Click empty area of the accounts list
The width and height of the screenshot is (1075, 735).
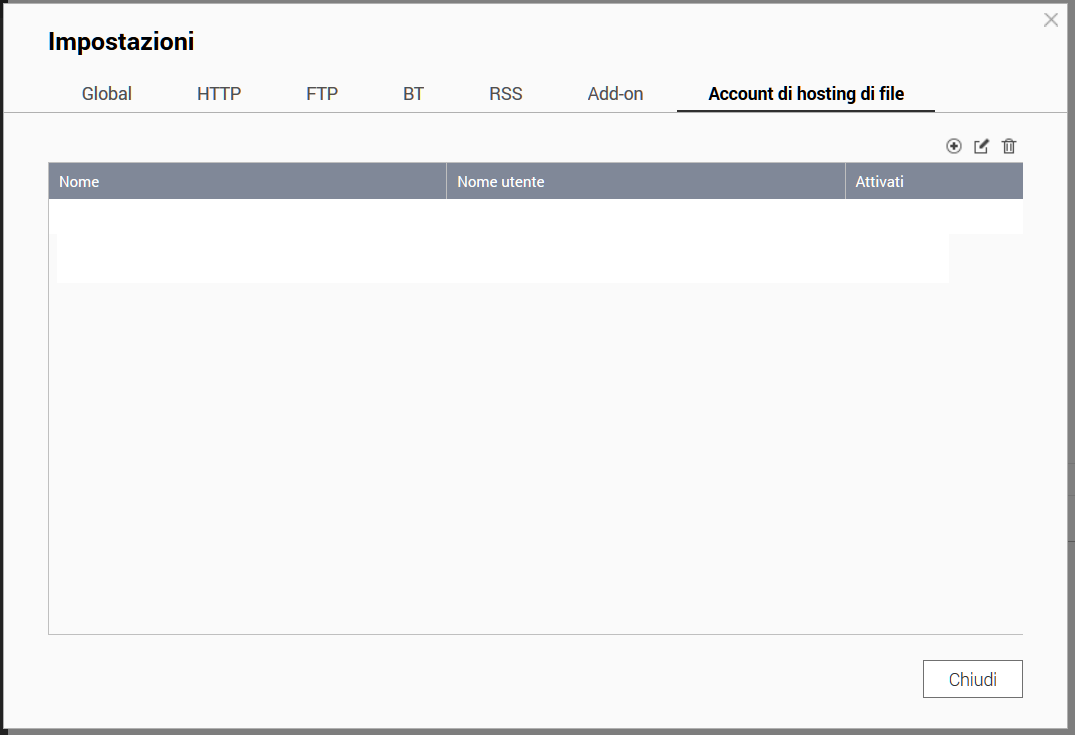coord(500,450)
